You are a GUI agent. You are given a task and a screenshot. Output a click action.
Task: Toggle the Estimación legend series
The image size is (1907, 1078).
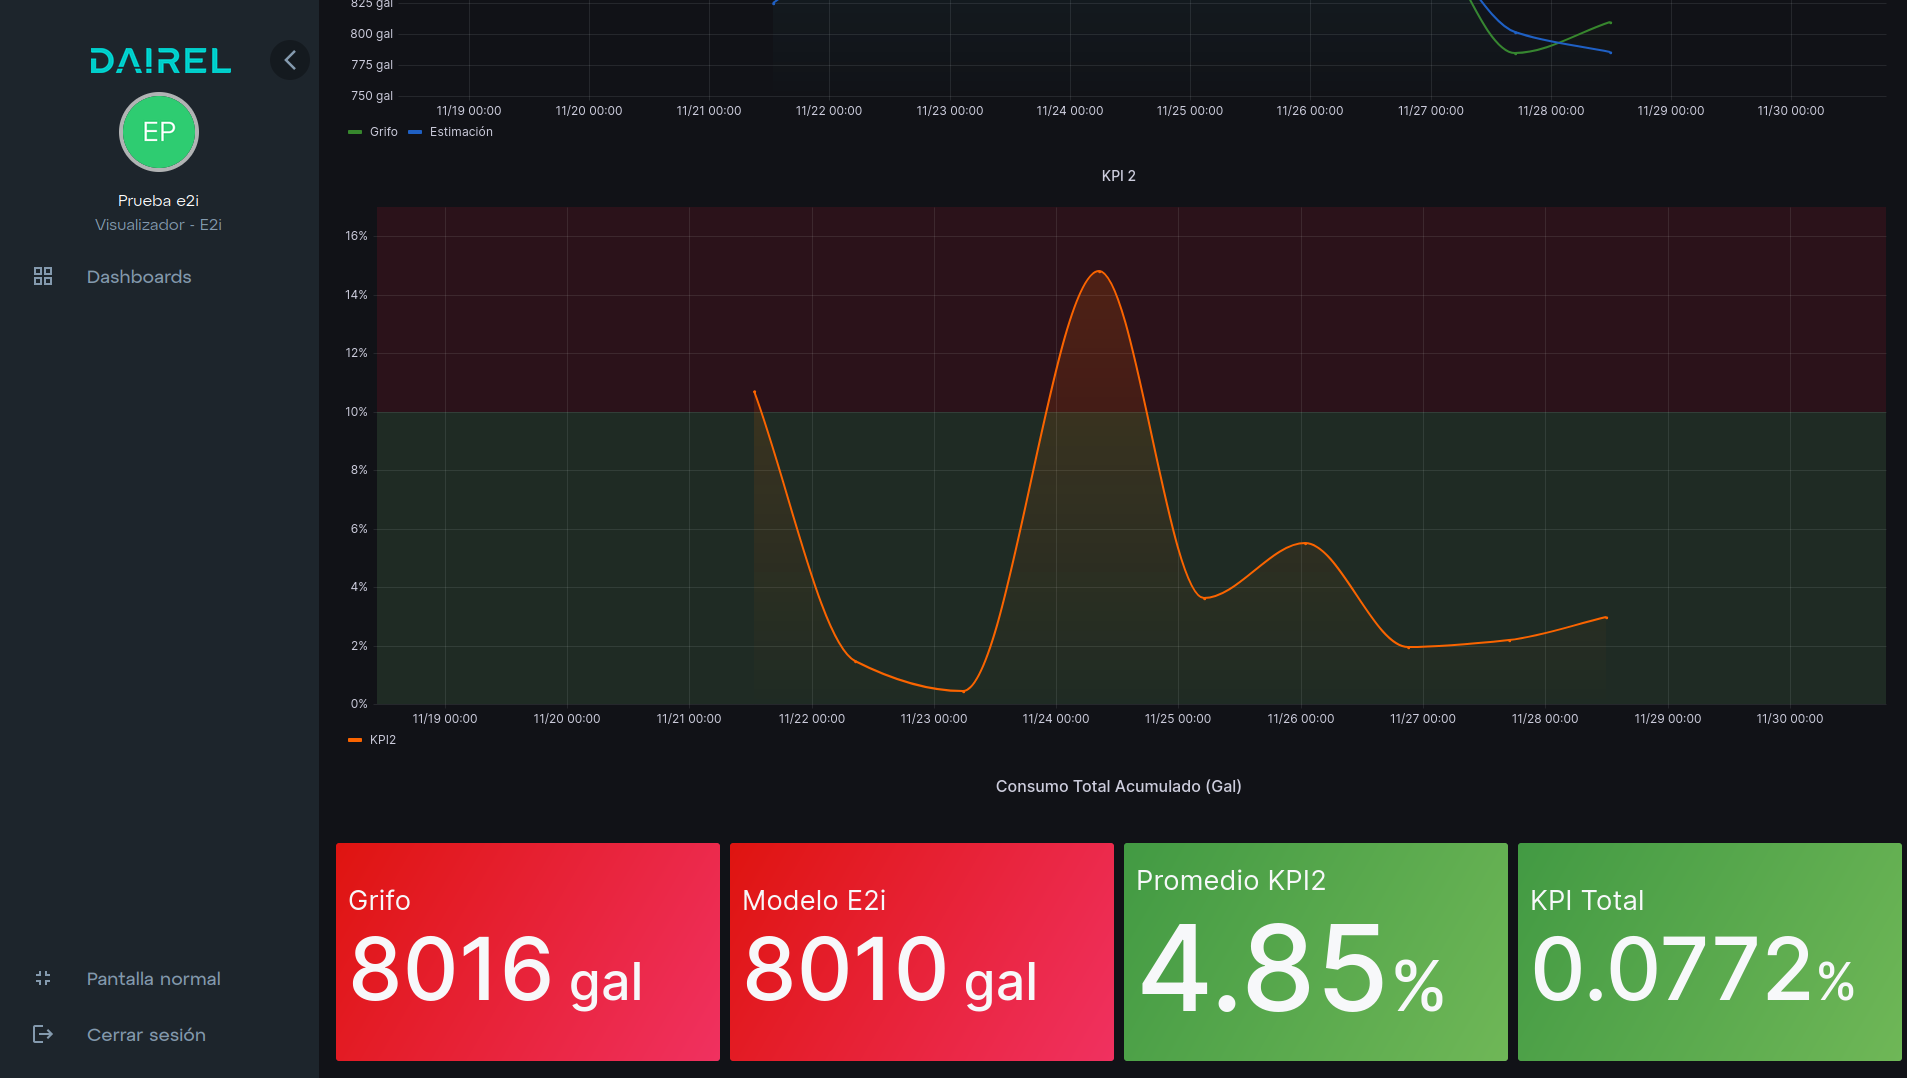pos(461,132)
